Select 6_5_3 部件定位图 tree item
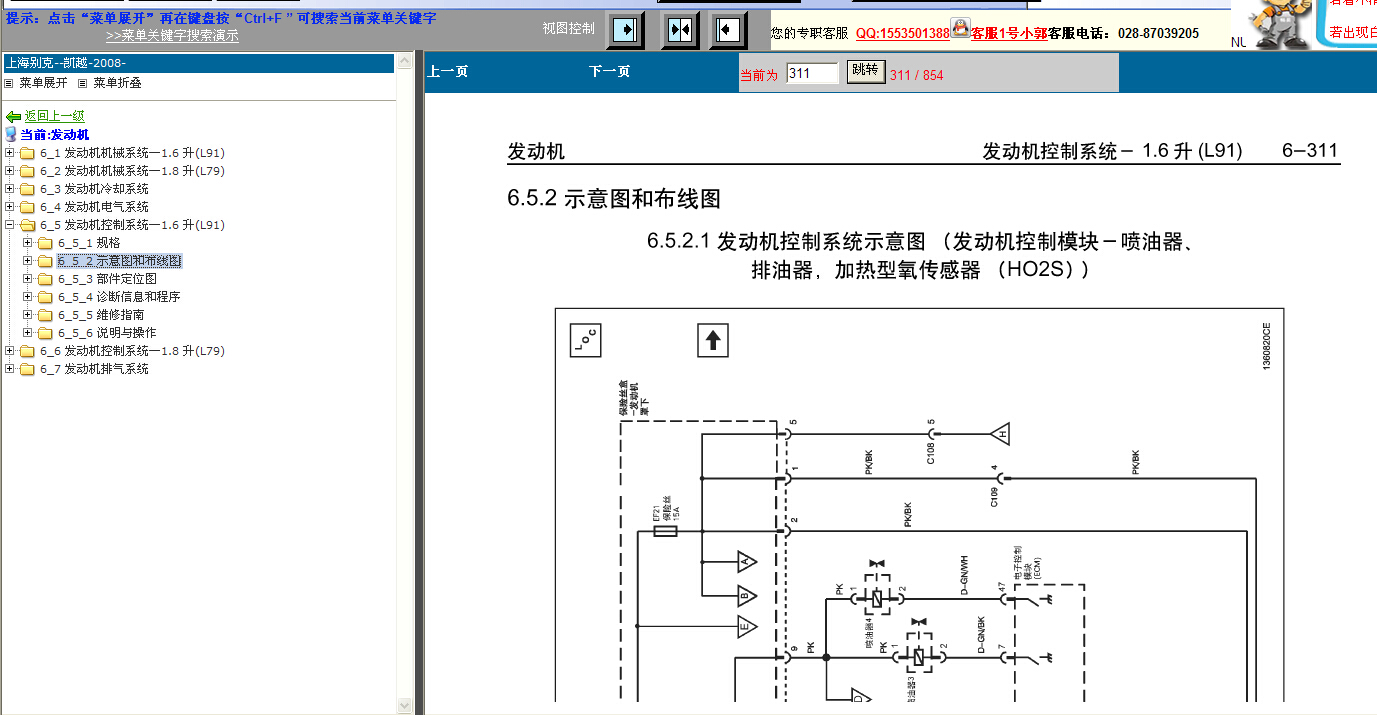The height and width of the screenshot is (715, 1377). click(107, 279)
